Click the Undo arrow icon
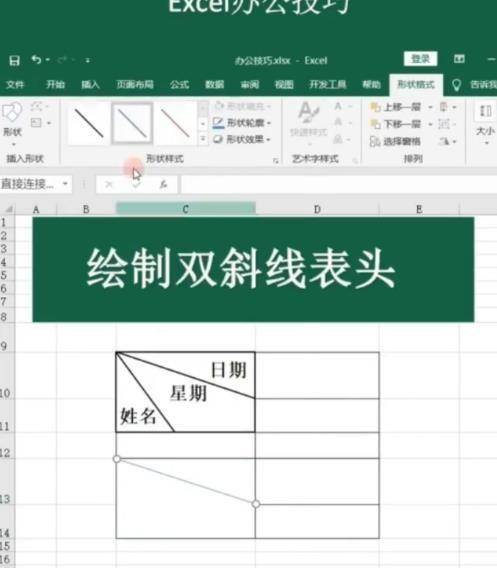Screen dimensions: 497x568 [36, 60]
